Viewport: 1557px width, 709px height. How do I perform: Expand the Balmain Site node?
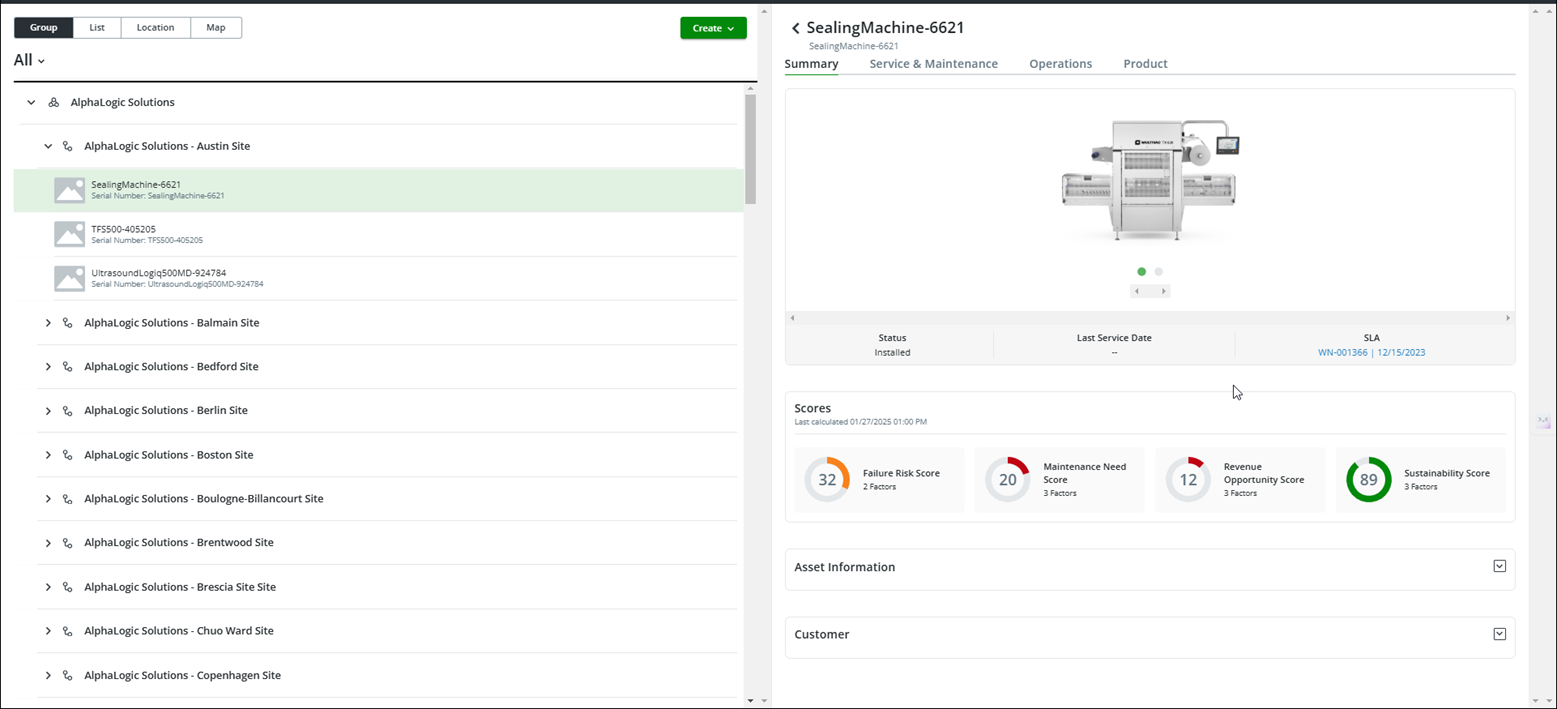click(47, 323)
